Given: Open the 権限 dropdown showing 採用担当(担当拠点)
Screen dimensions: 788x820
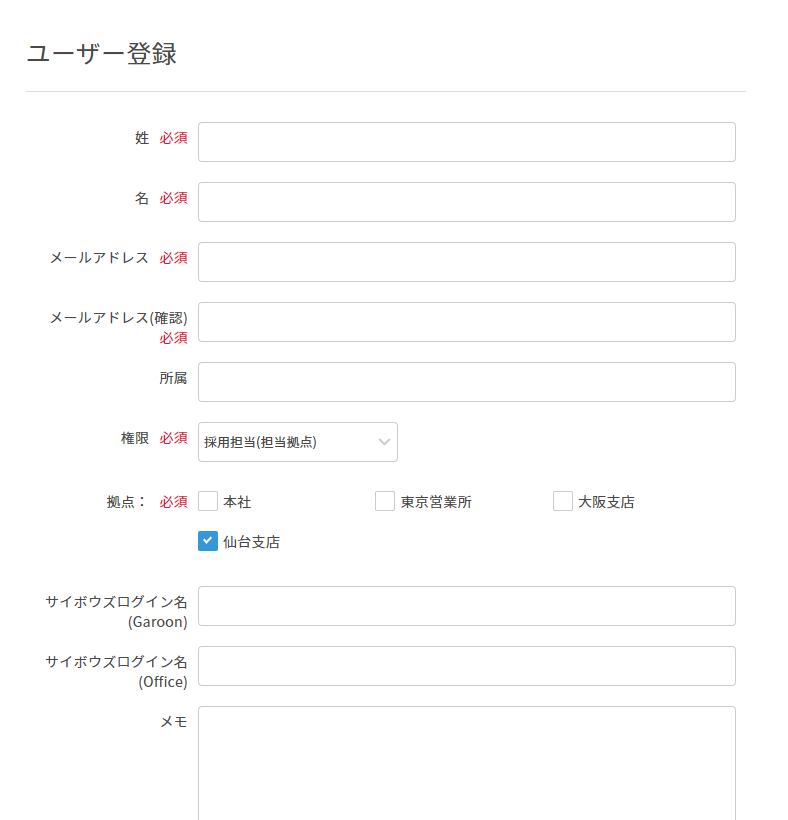Looking at the screenshot, I should point(297,442).
